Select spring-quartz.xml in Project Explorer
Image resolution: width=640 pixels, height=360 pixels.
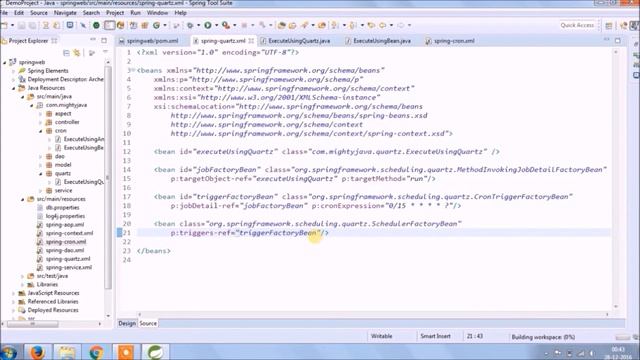coord(68,259)
